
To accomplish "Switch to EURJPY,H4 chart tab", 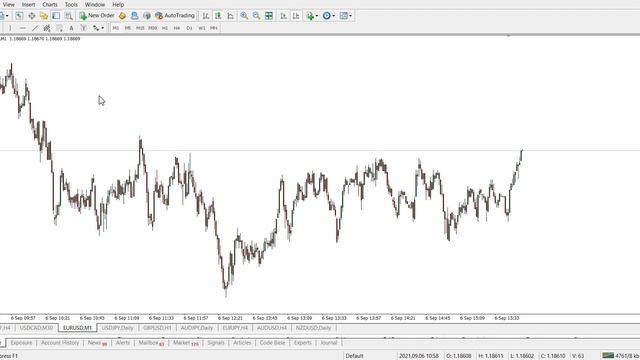I will tap(235, 328).
